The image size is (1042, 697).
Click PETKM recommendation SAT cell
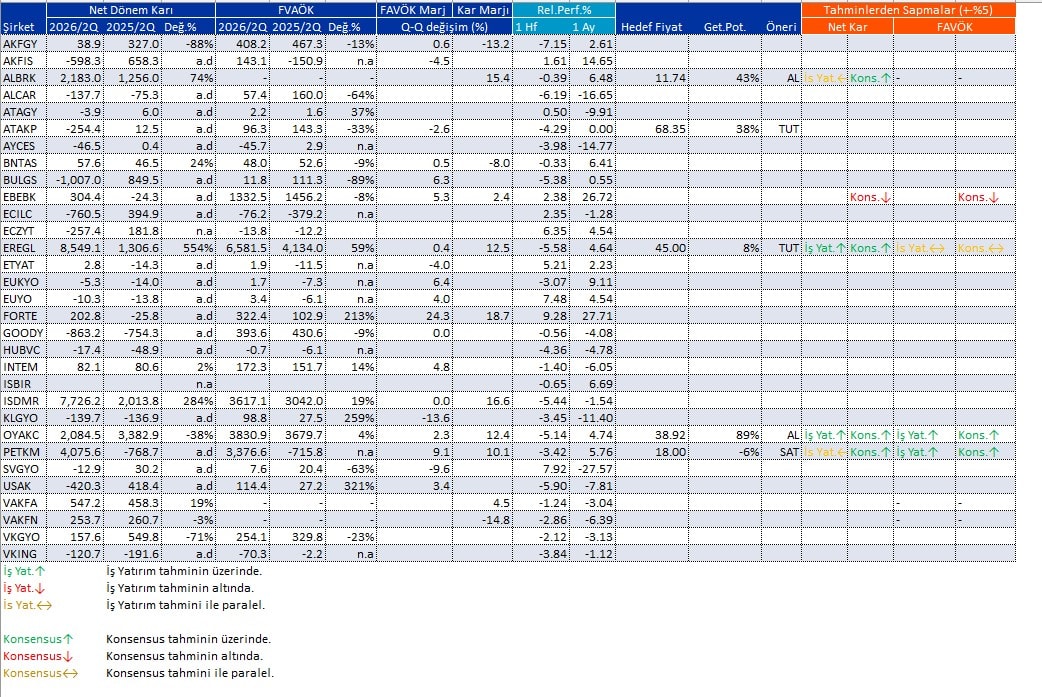click(x=781, y=452)
